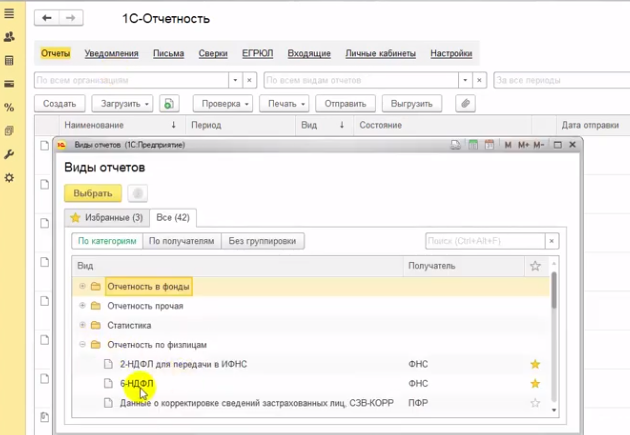Open the gear administration section in sidebar

pos(9,178)
